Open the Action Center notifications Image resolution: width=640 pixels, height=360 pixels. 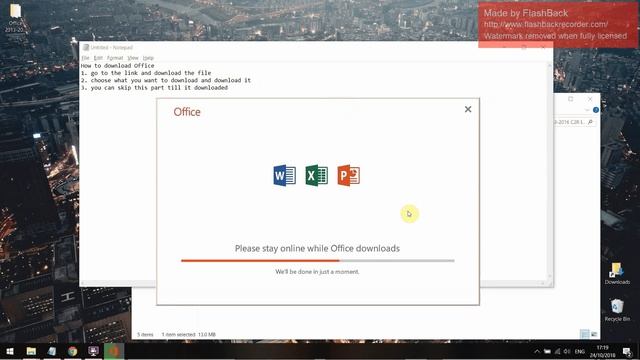(x=627, y=351)
